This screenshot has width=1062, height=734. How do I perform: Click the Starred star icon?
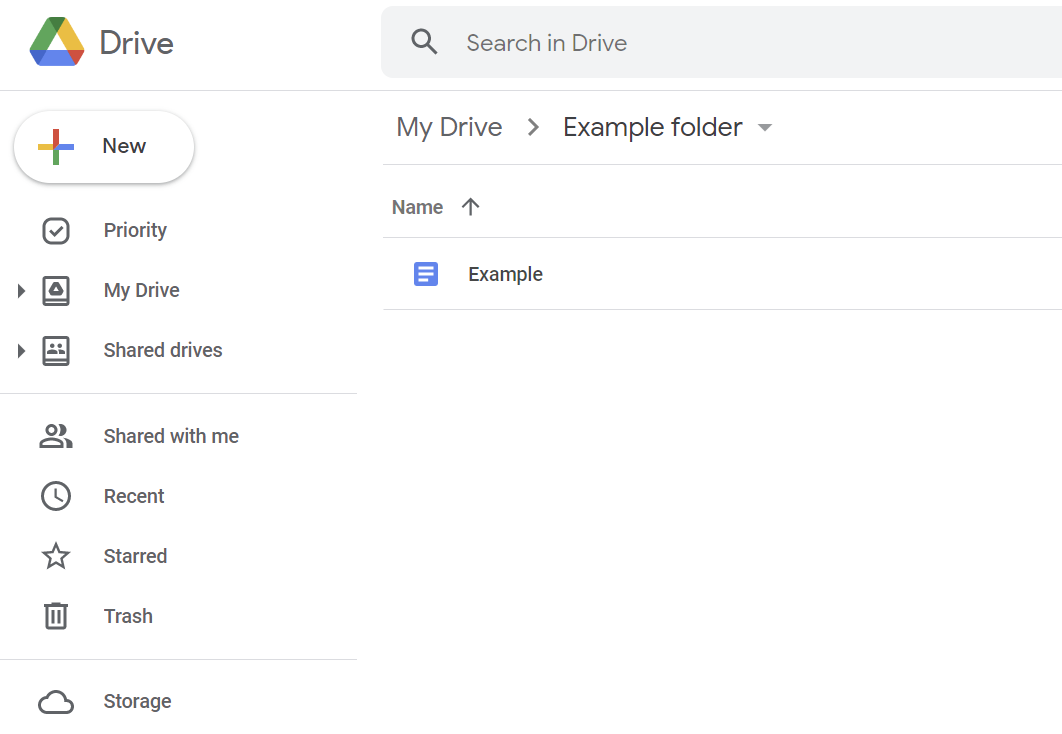[56, 556]
